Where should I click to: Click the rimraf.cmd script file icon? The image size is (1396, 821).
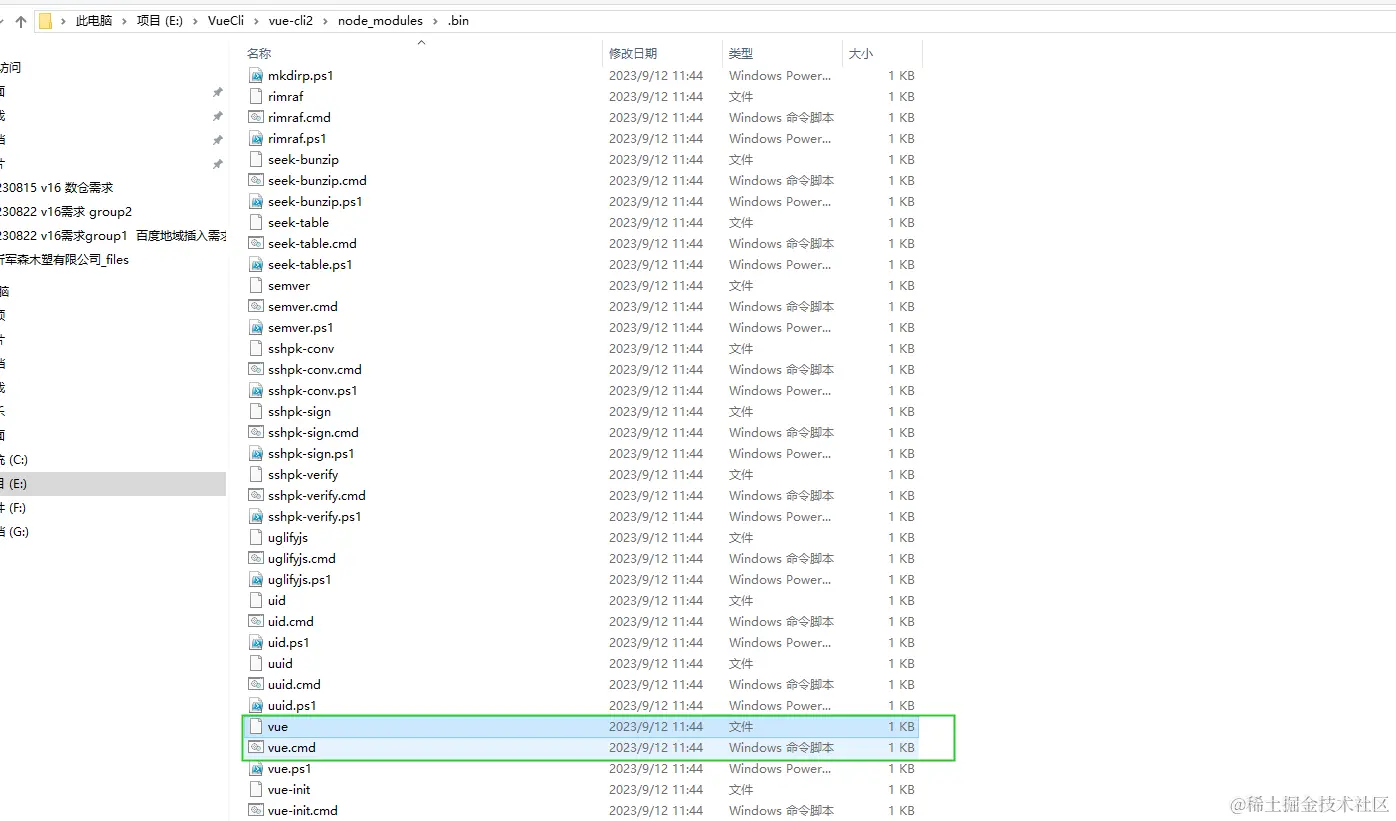click(256, 117)
